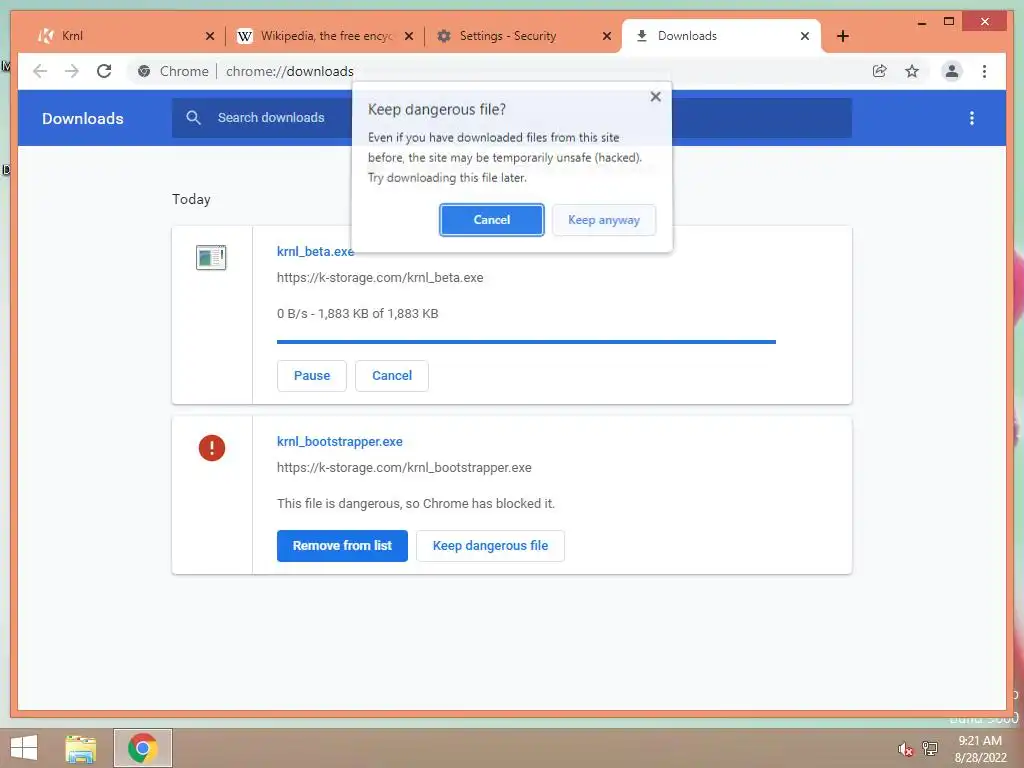
Task: Open Chrome's three-dot menu
Action: (x=984, y=71)
